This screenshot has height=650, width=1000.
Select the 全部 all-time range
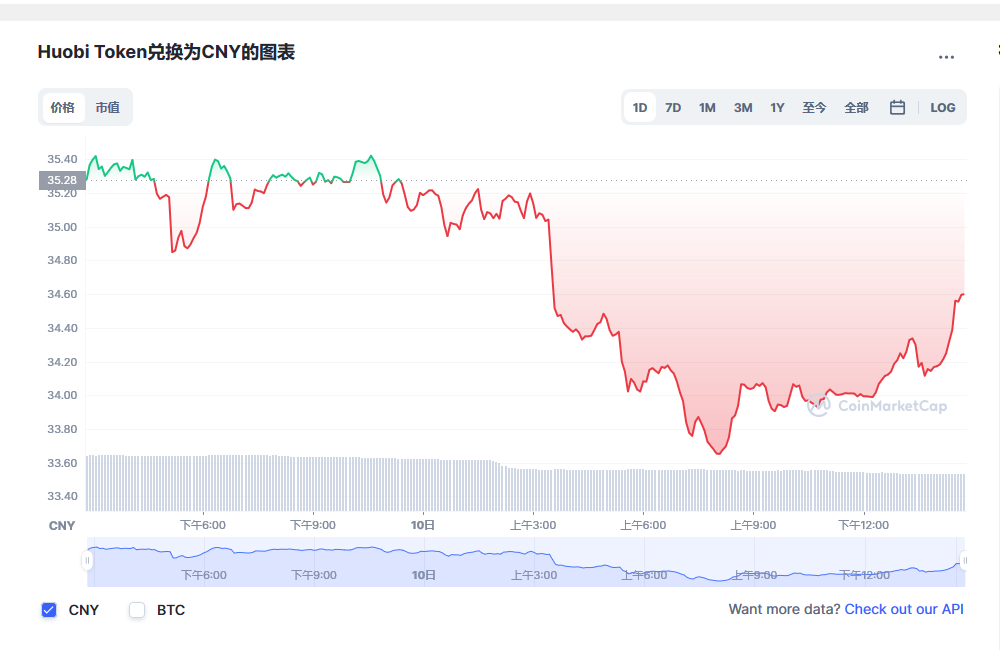click(856, 107)
